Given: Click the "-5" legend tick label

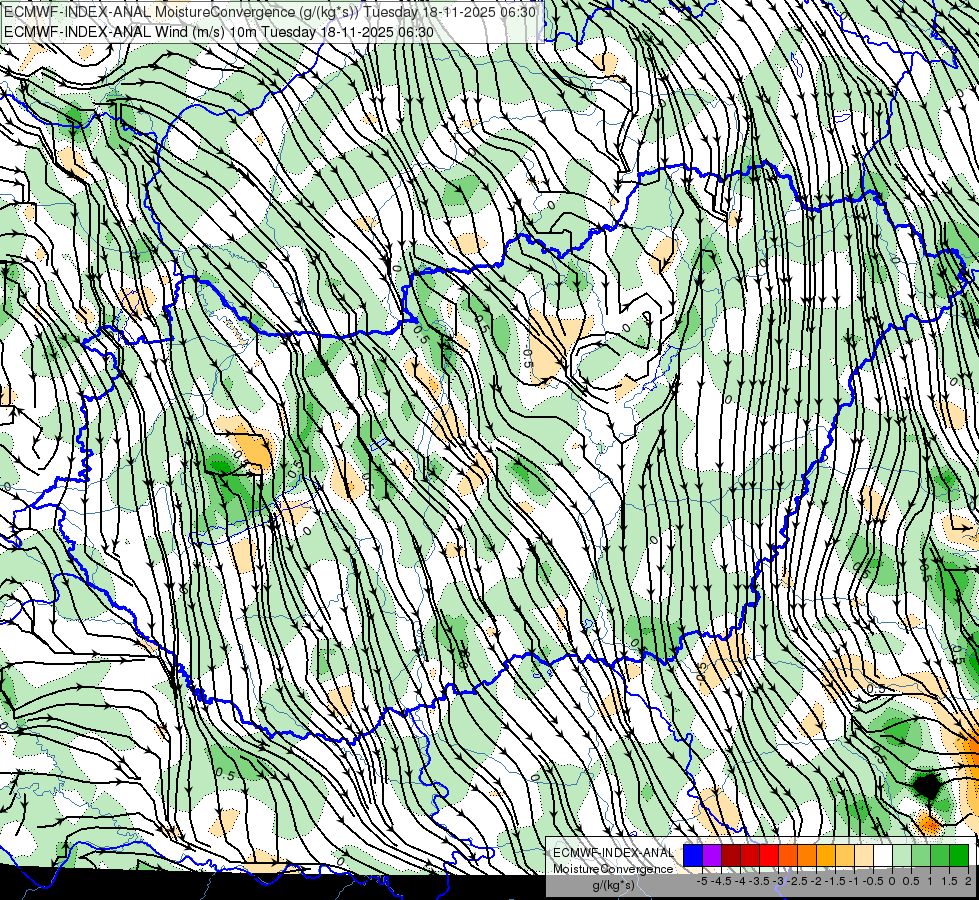Looking at the screenshot, I should 702,881.
